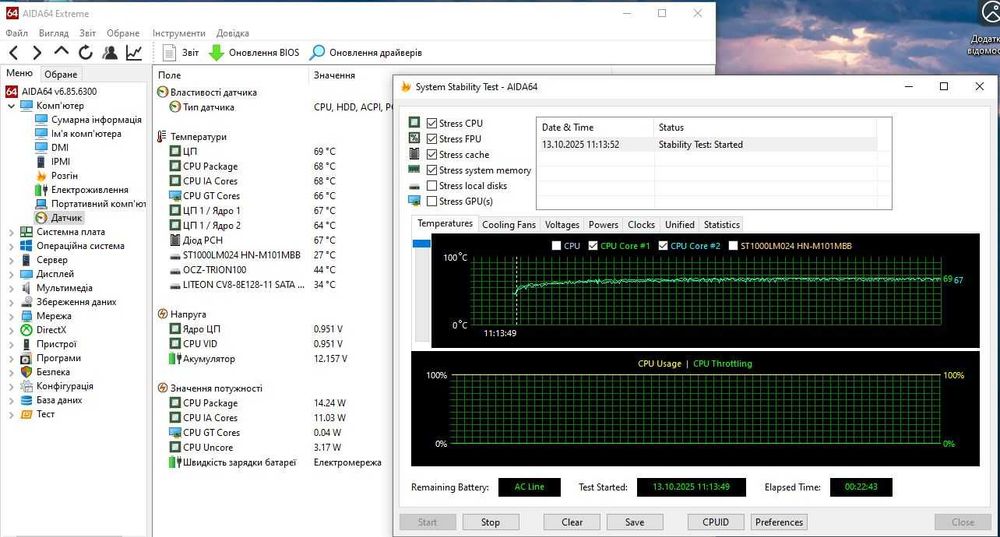The height and width of the screenshot is (537, 1000).
Task: Click the Stress GPU(s) monitor icon
Action: pyautogui.click(x=415, y=201)
